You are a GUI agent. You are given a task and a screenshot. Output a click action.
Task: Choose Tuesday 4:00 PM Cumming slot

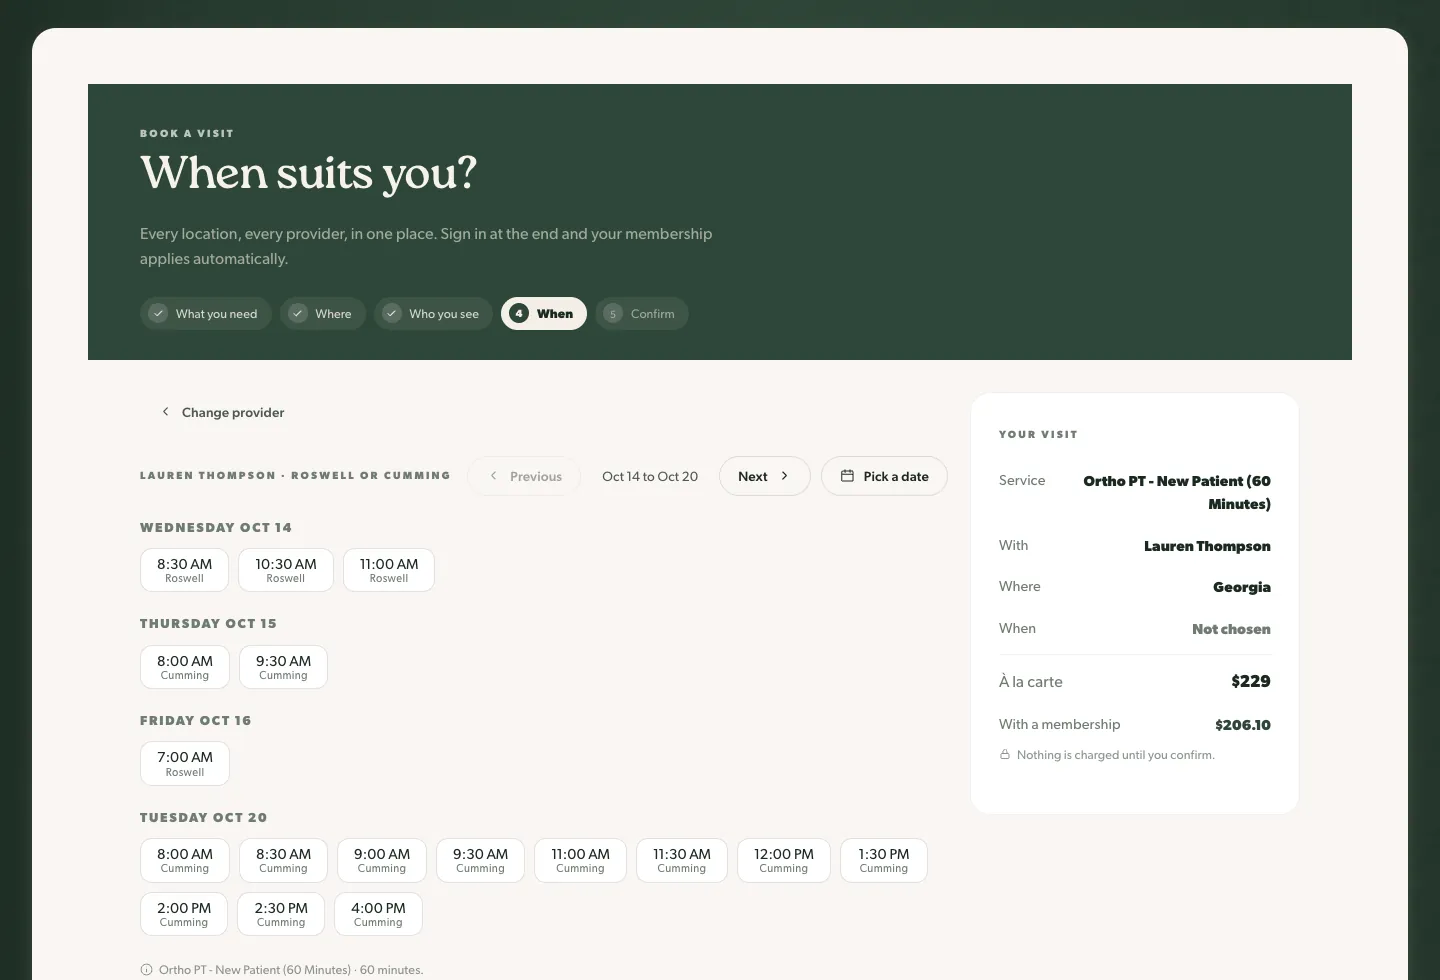378,914
